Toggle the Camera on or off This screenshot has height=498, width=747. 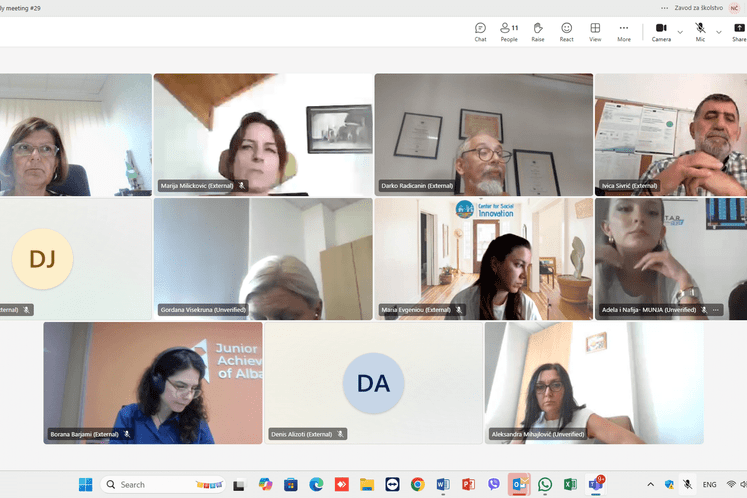661,32
